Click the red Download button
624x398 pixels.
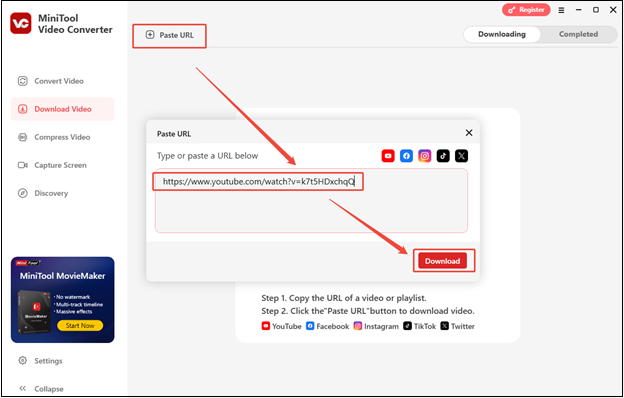[442, 261]
